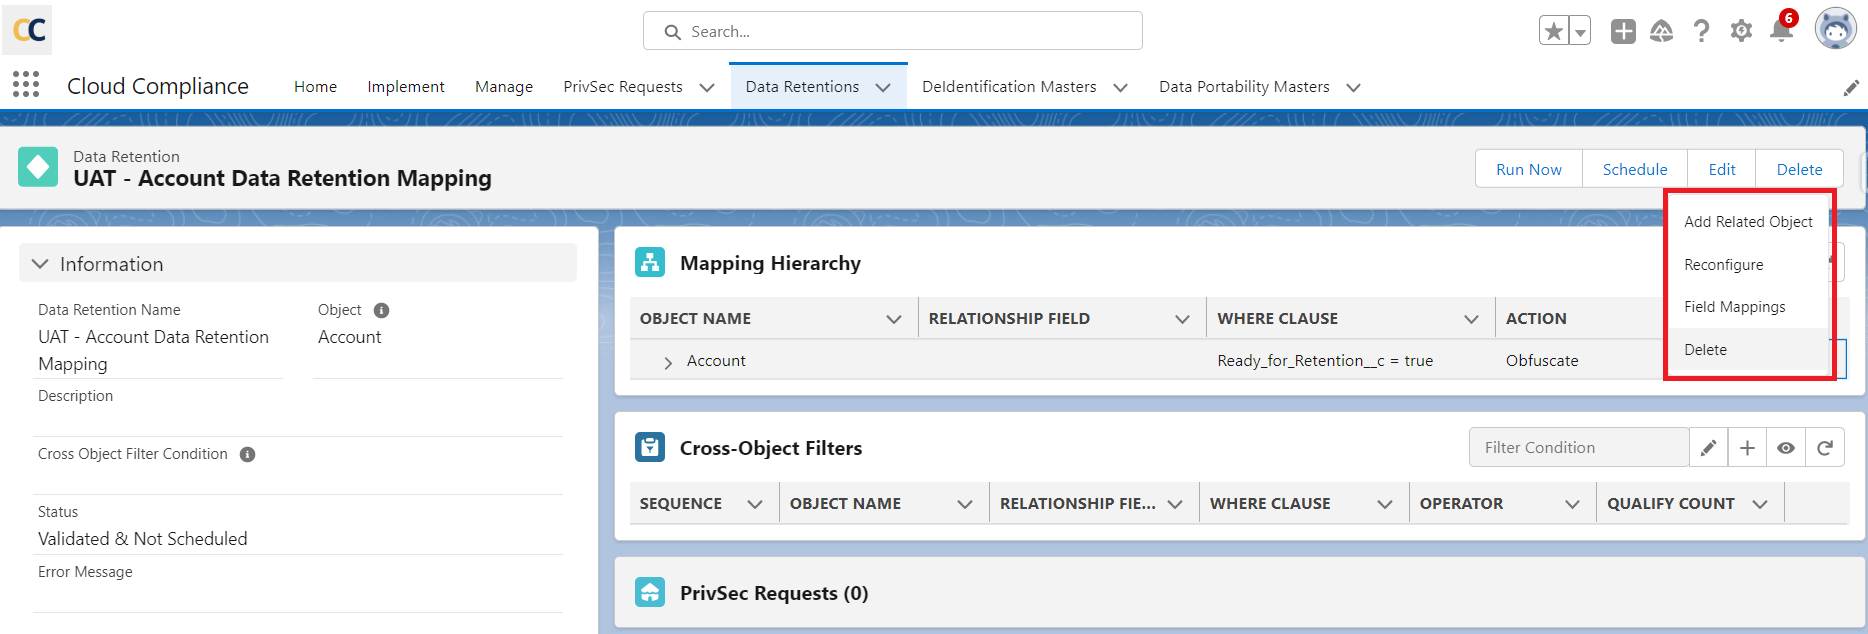1868x634 pixels.
Task: Click the notifications bell icon
Action: (x=1781, y=31)
